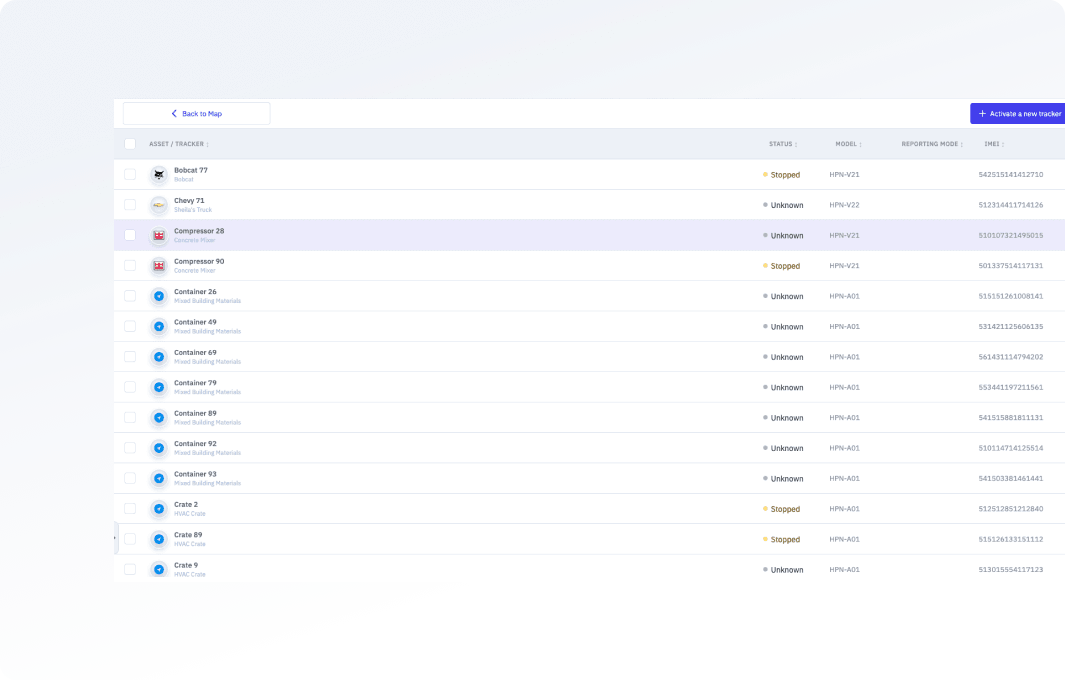Click Unknown status for Chevy 71
The height and width of the screenshot is (680, 1065).
click(783, 205)
